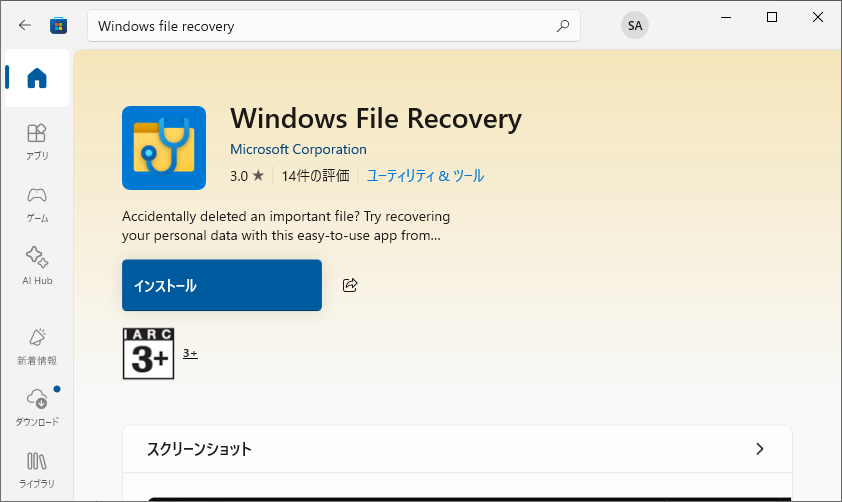Open 新着情報 in sidebar
Image resolution: width=842 pixels, height=502 pixels.
(37, 347)
